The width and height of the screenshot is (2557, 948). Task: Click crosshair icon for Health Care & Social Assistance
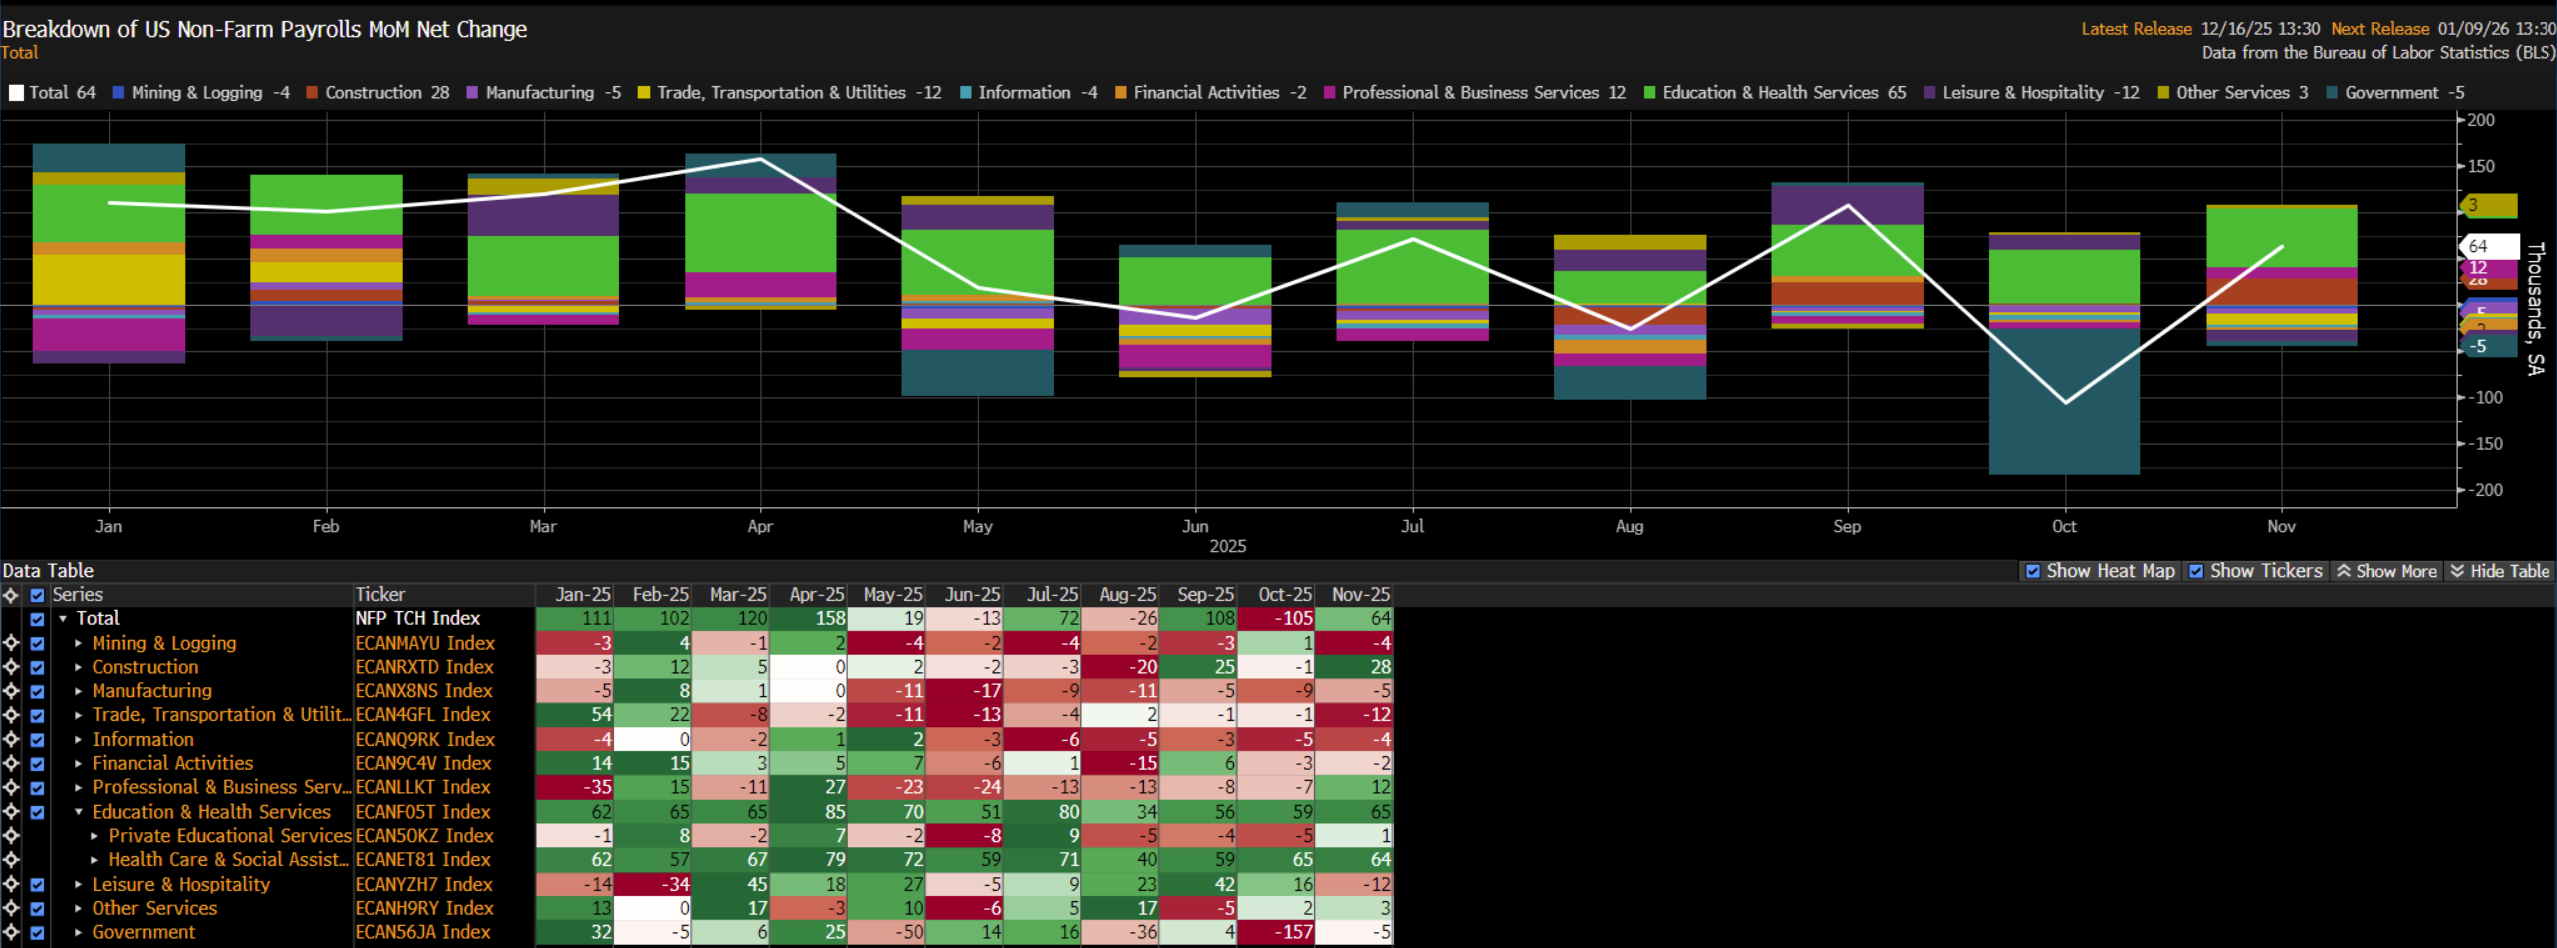(11, 860)
